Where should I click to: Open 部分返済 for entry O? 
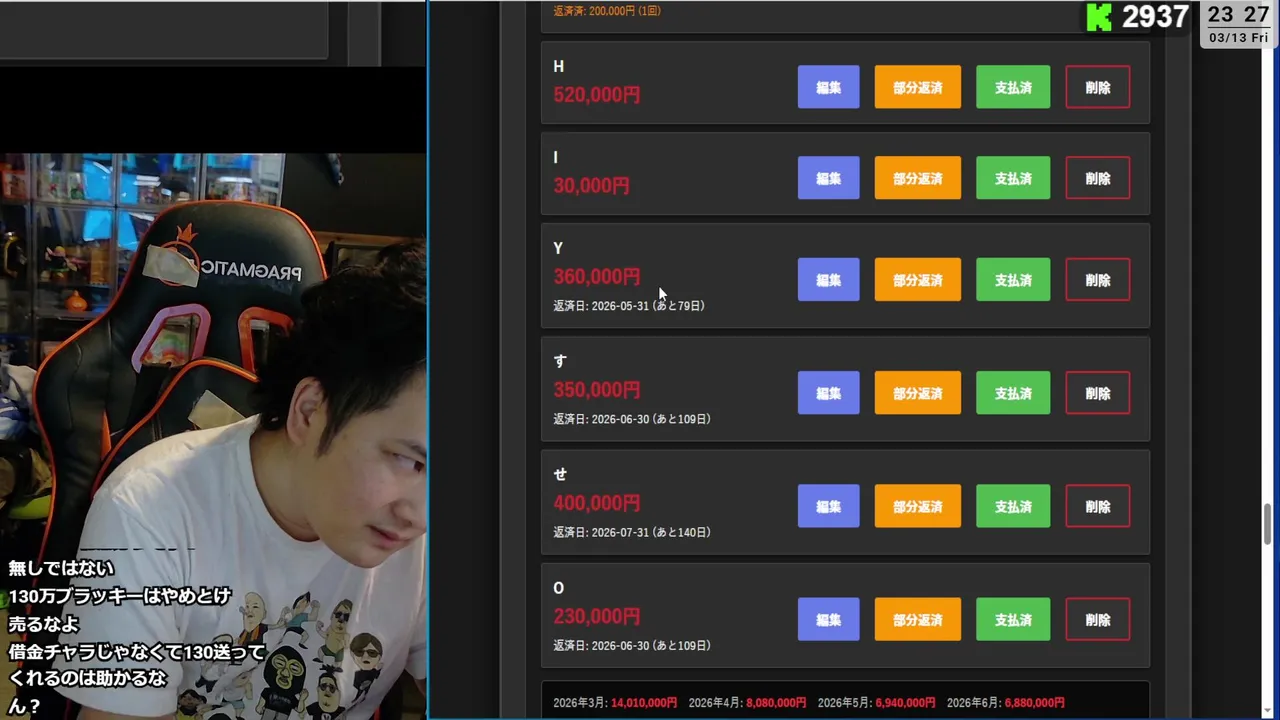click(917, 619)
